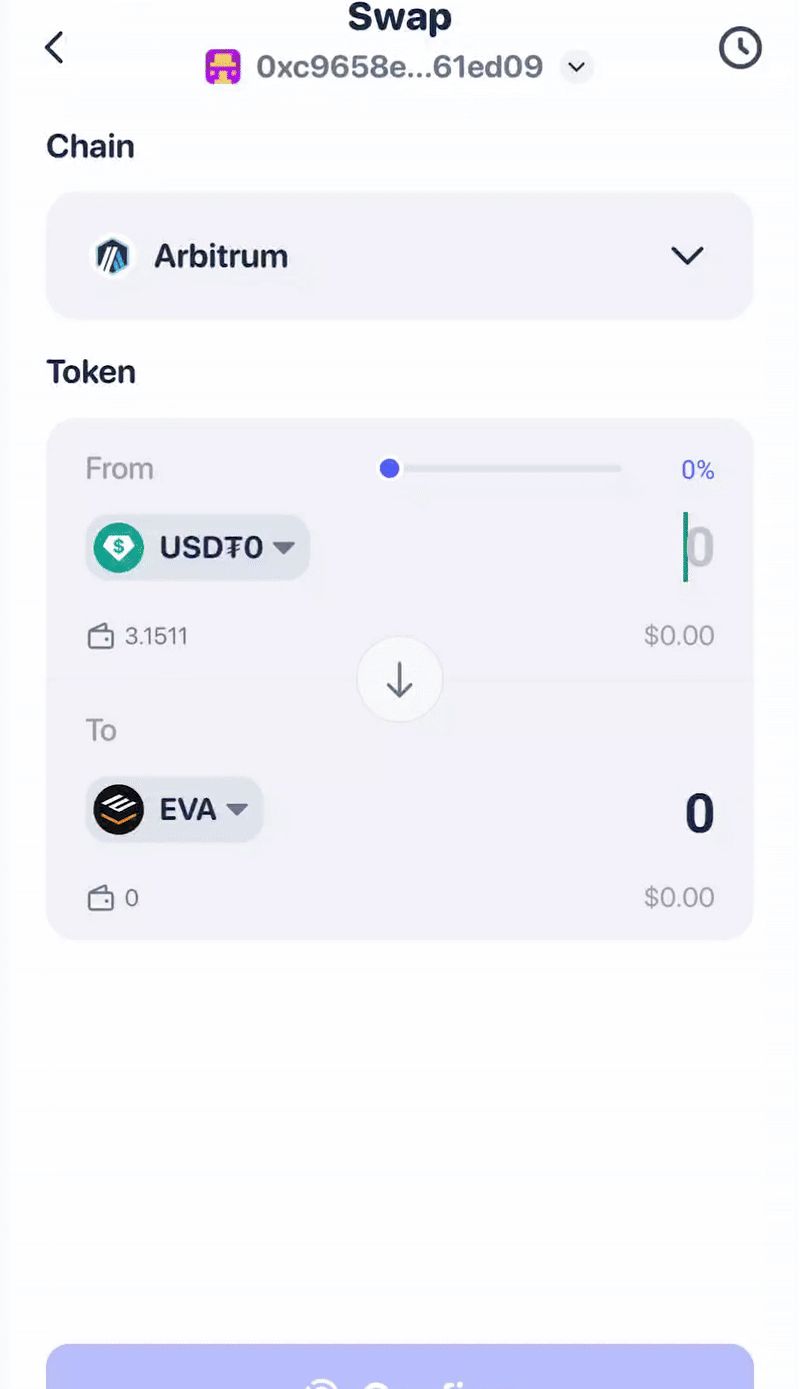Click the Arbitrum chain logo

click(113, 256)
